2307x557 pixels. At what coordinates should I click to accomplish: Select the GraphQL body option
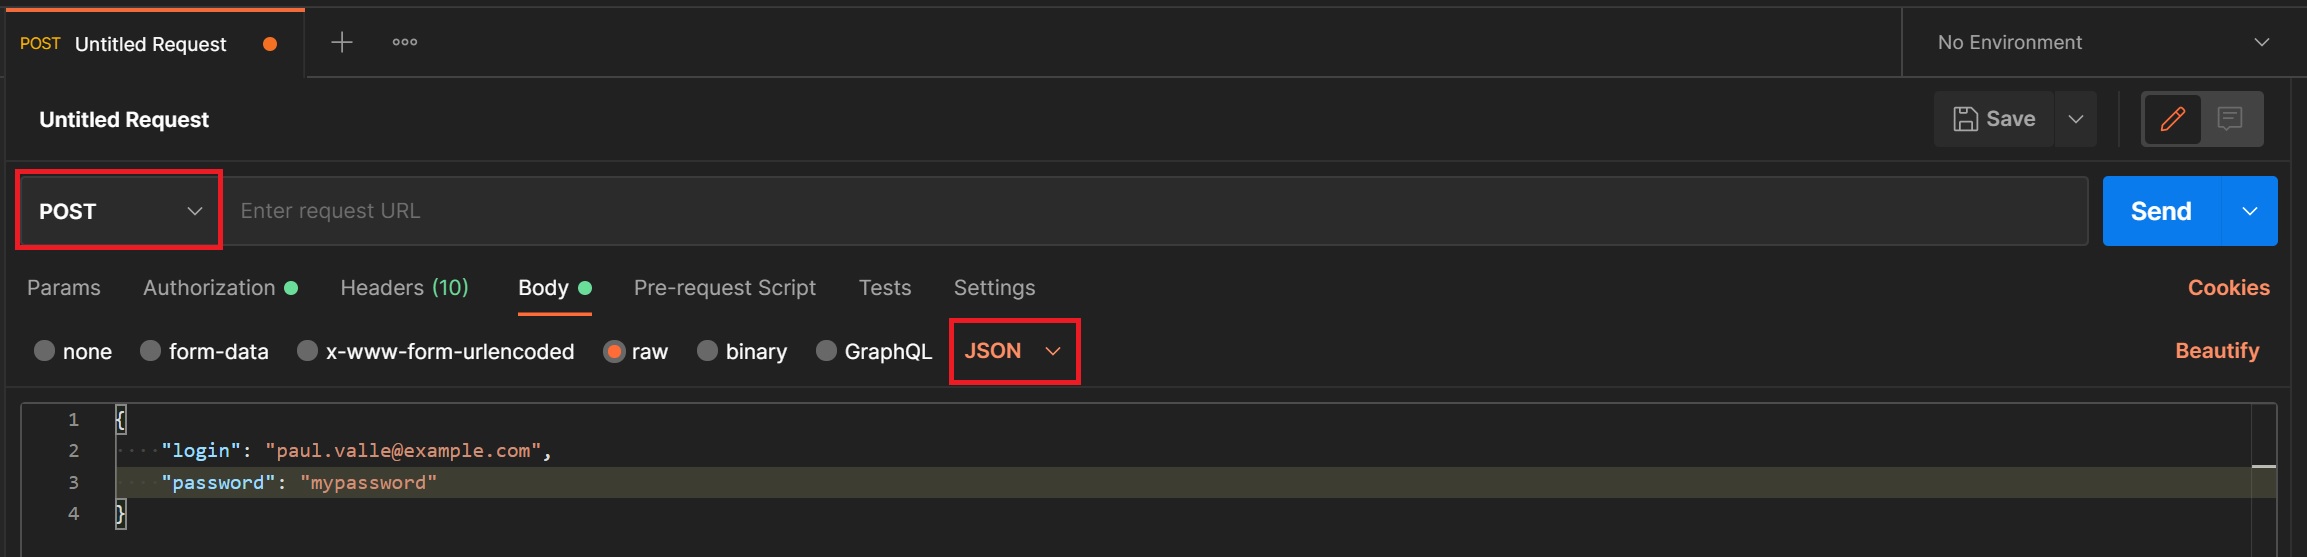pos(826,351)
